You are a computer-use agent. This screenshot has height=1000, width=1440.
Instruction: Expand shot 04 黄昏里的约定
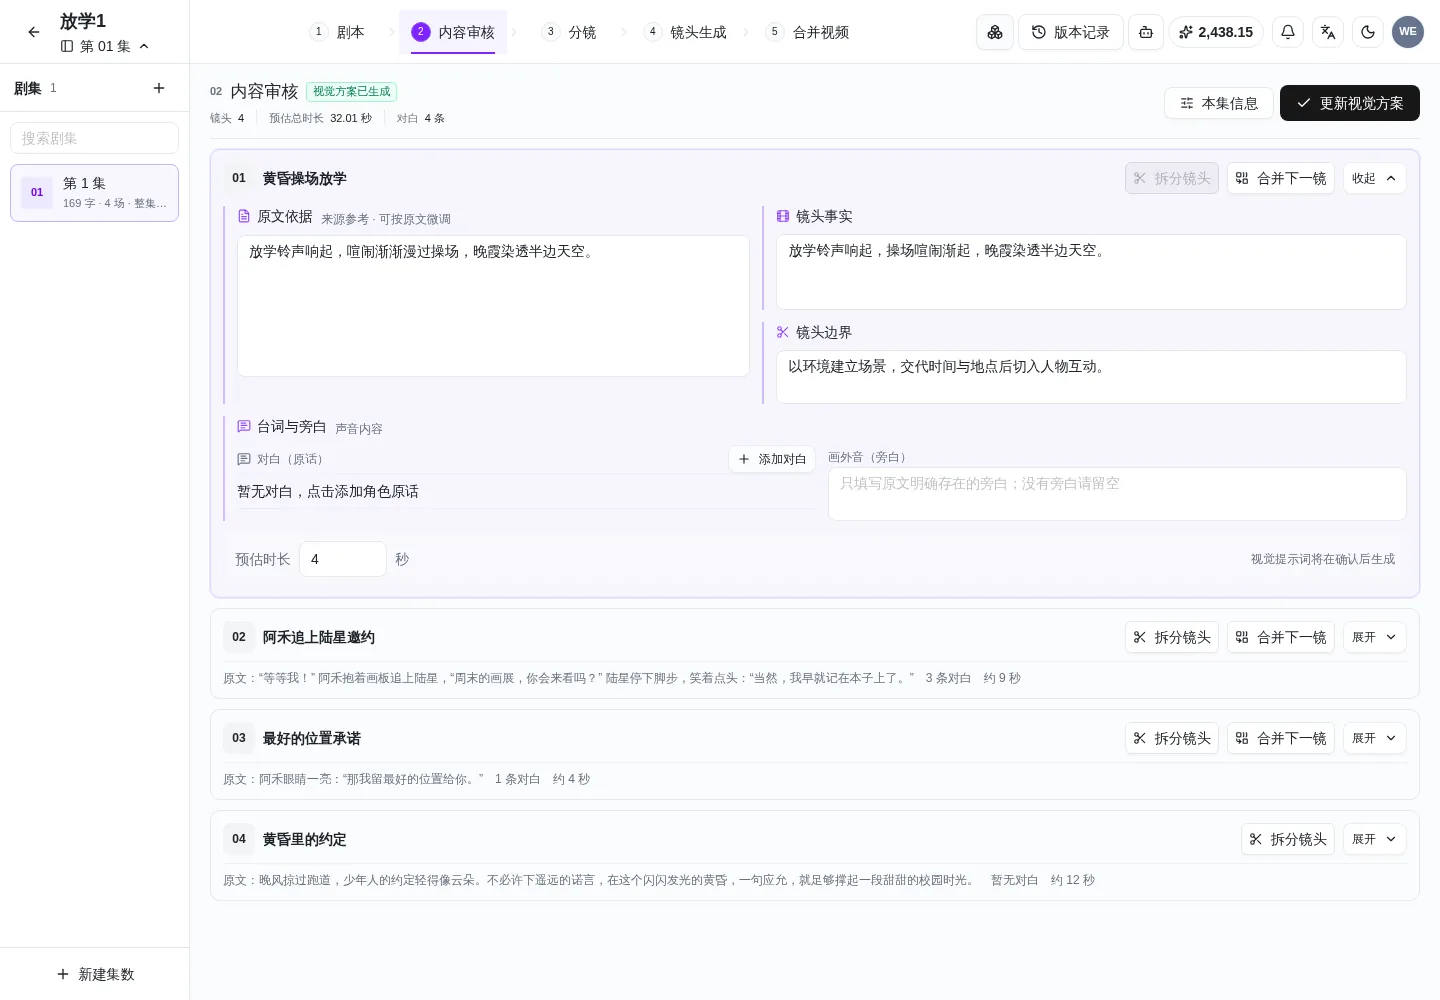(x=1375, y=839)
